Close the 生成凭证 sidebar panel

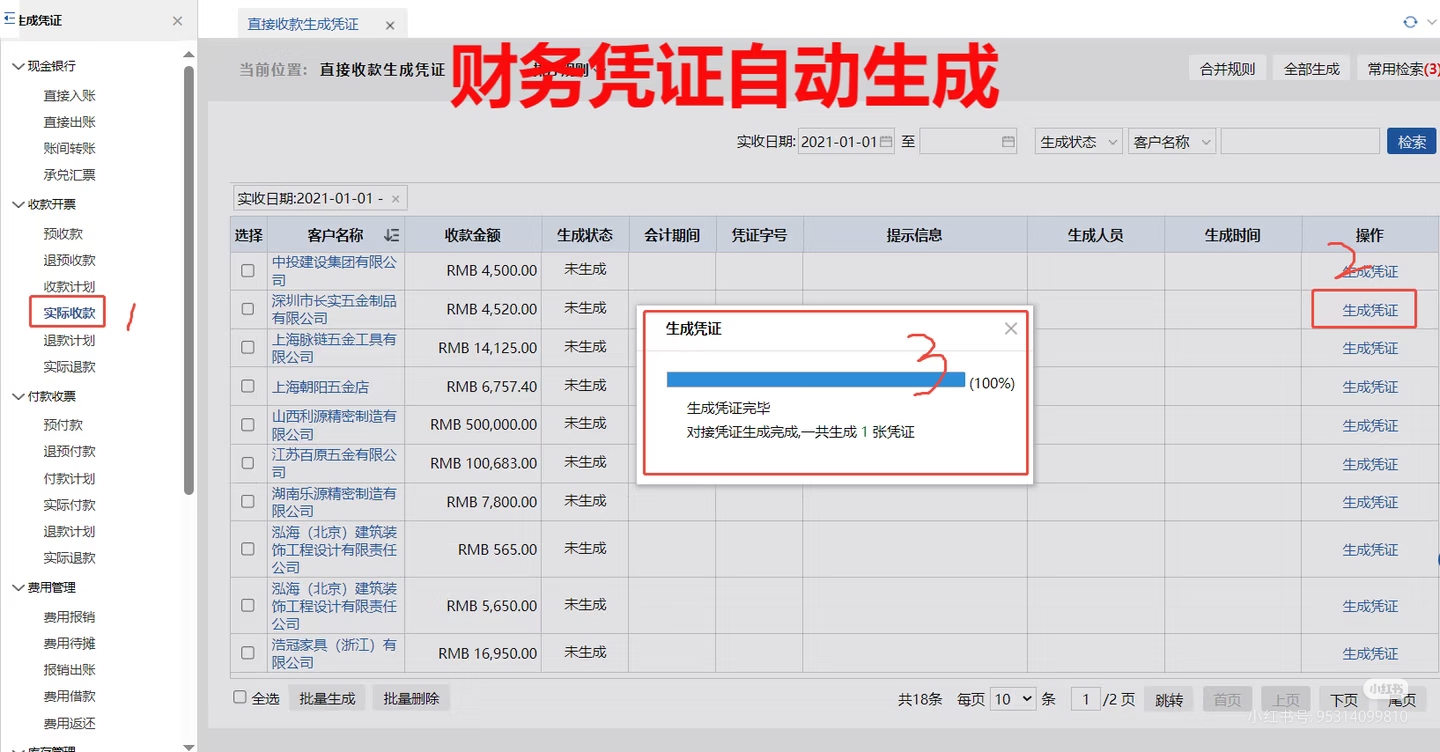(177, 21)
